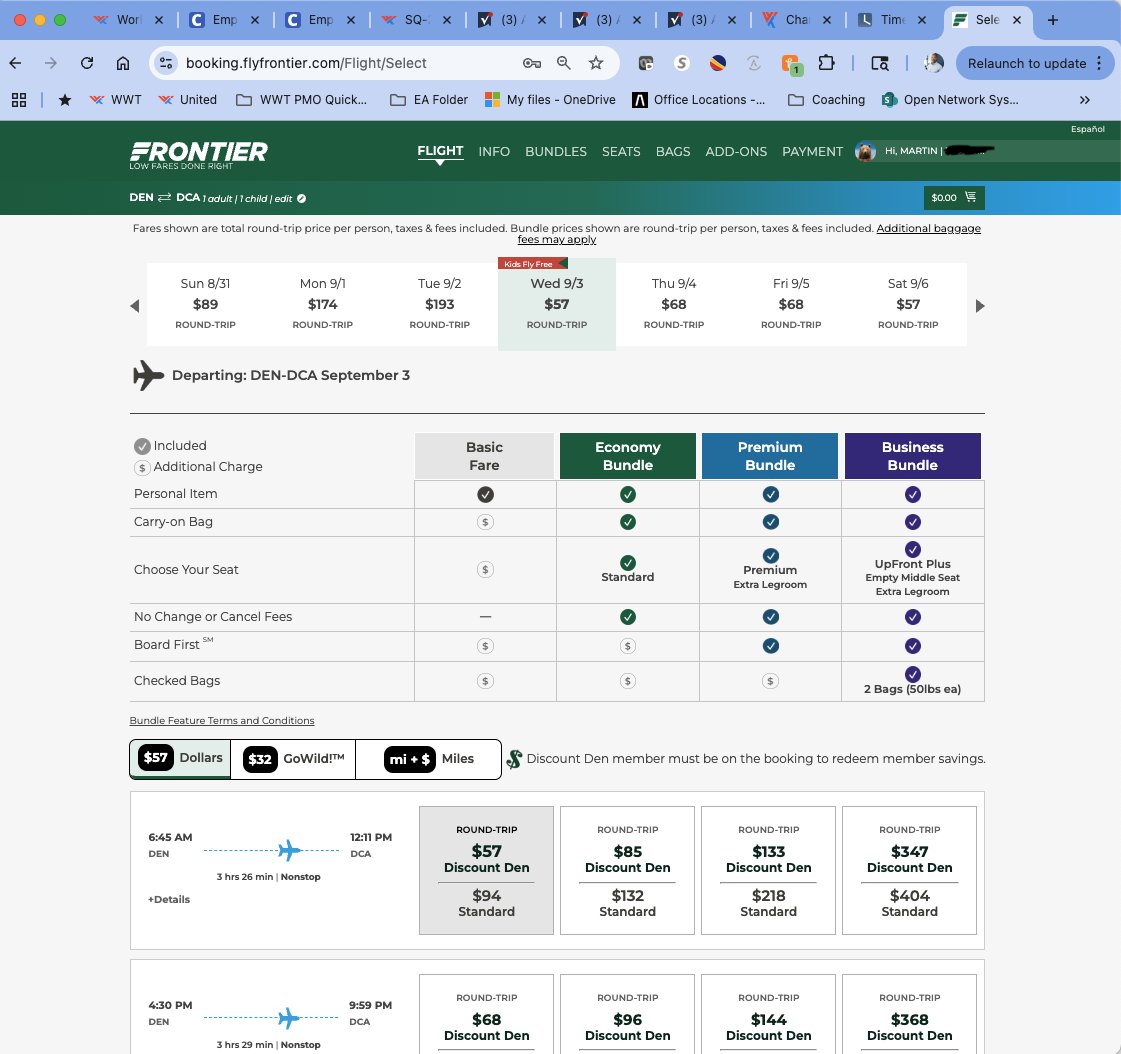
Task: Bookmark this page with star icon
Action: pos(596,63)
